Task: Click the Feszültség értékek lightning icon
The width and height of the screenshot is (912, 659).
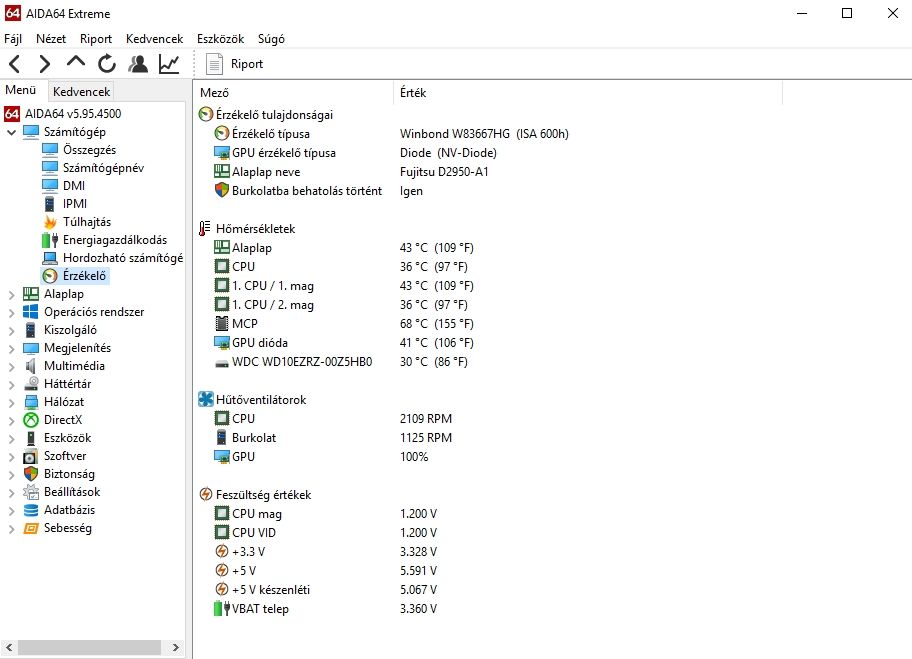Action: 205,494
